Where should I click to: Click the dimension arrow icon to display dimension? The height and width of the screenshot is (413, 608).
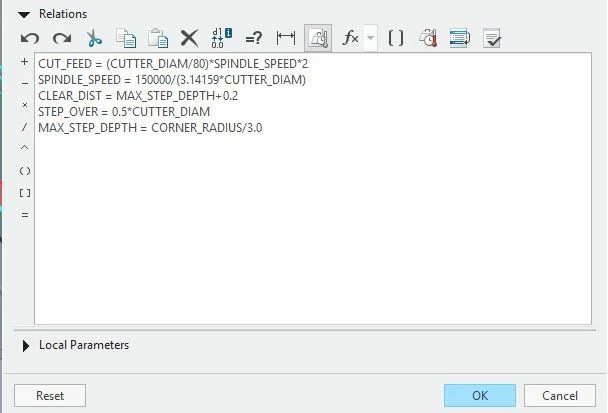click(286, 38)
